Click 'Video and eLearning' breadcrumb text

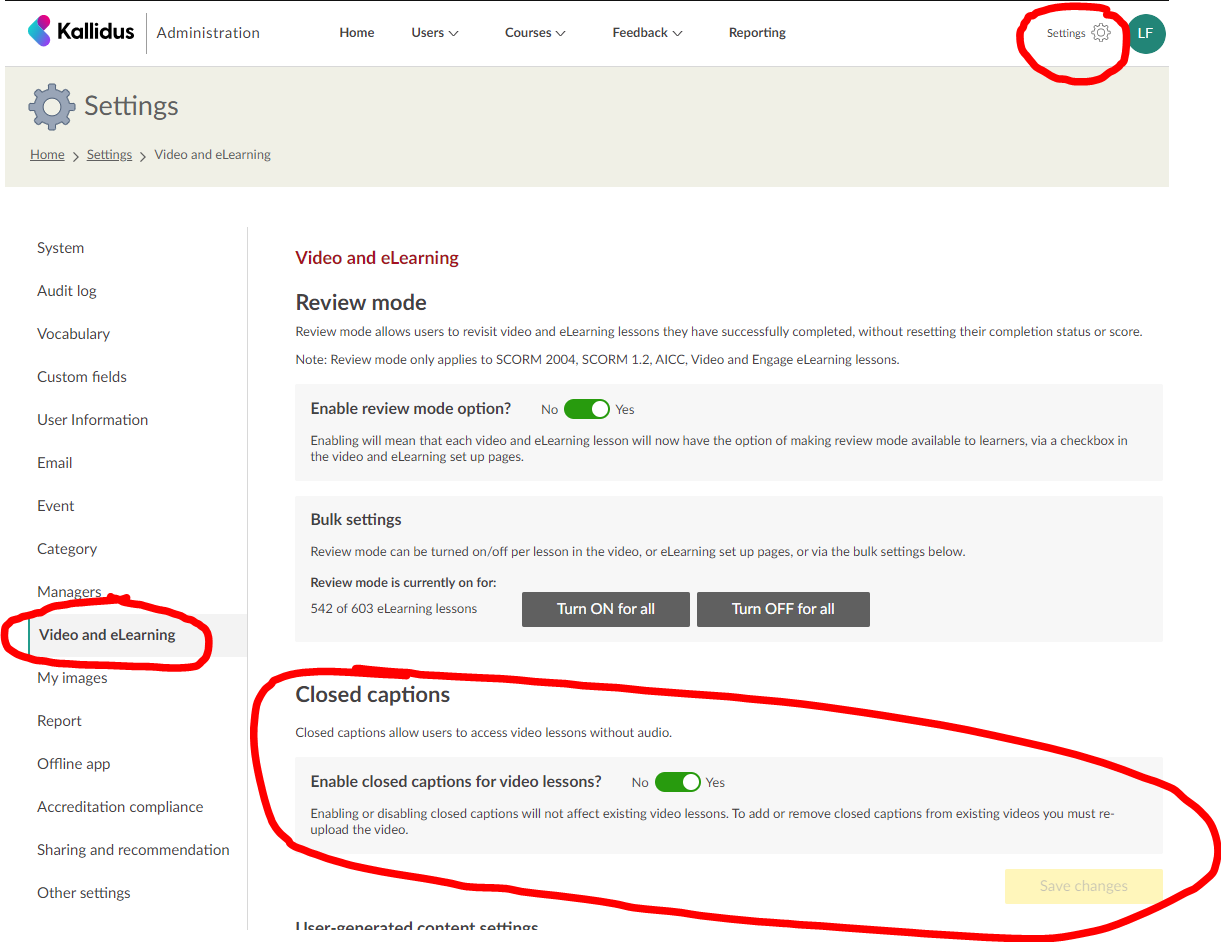tap(212, 155)
